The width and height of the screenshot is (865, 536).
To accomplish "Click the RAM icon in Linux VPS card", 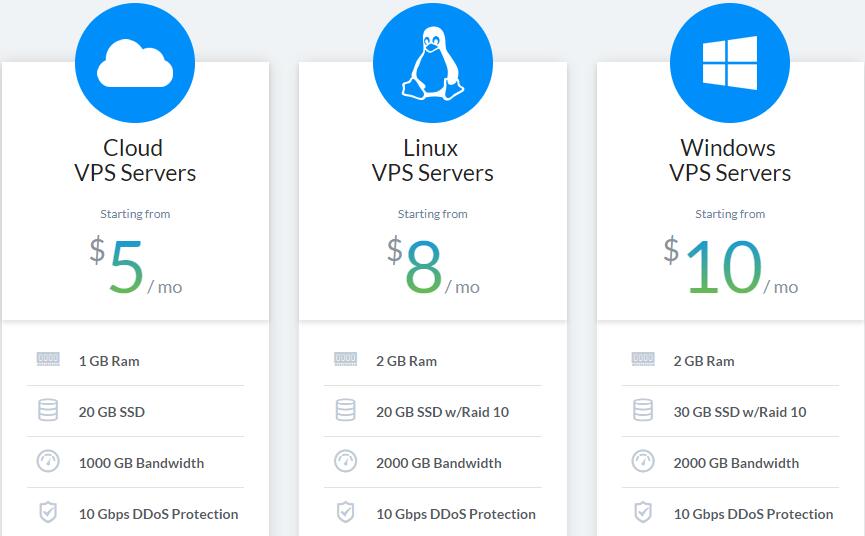I will 345,360.
